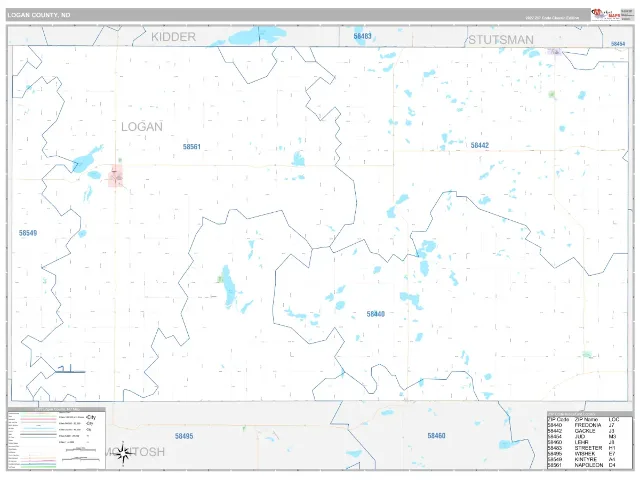Click ZIP code 58483 on map

point(362,36)
